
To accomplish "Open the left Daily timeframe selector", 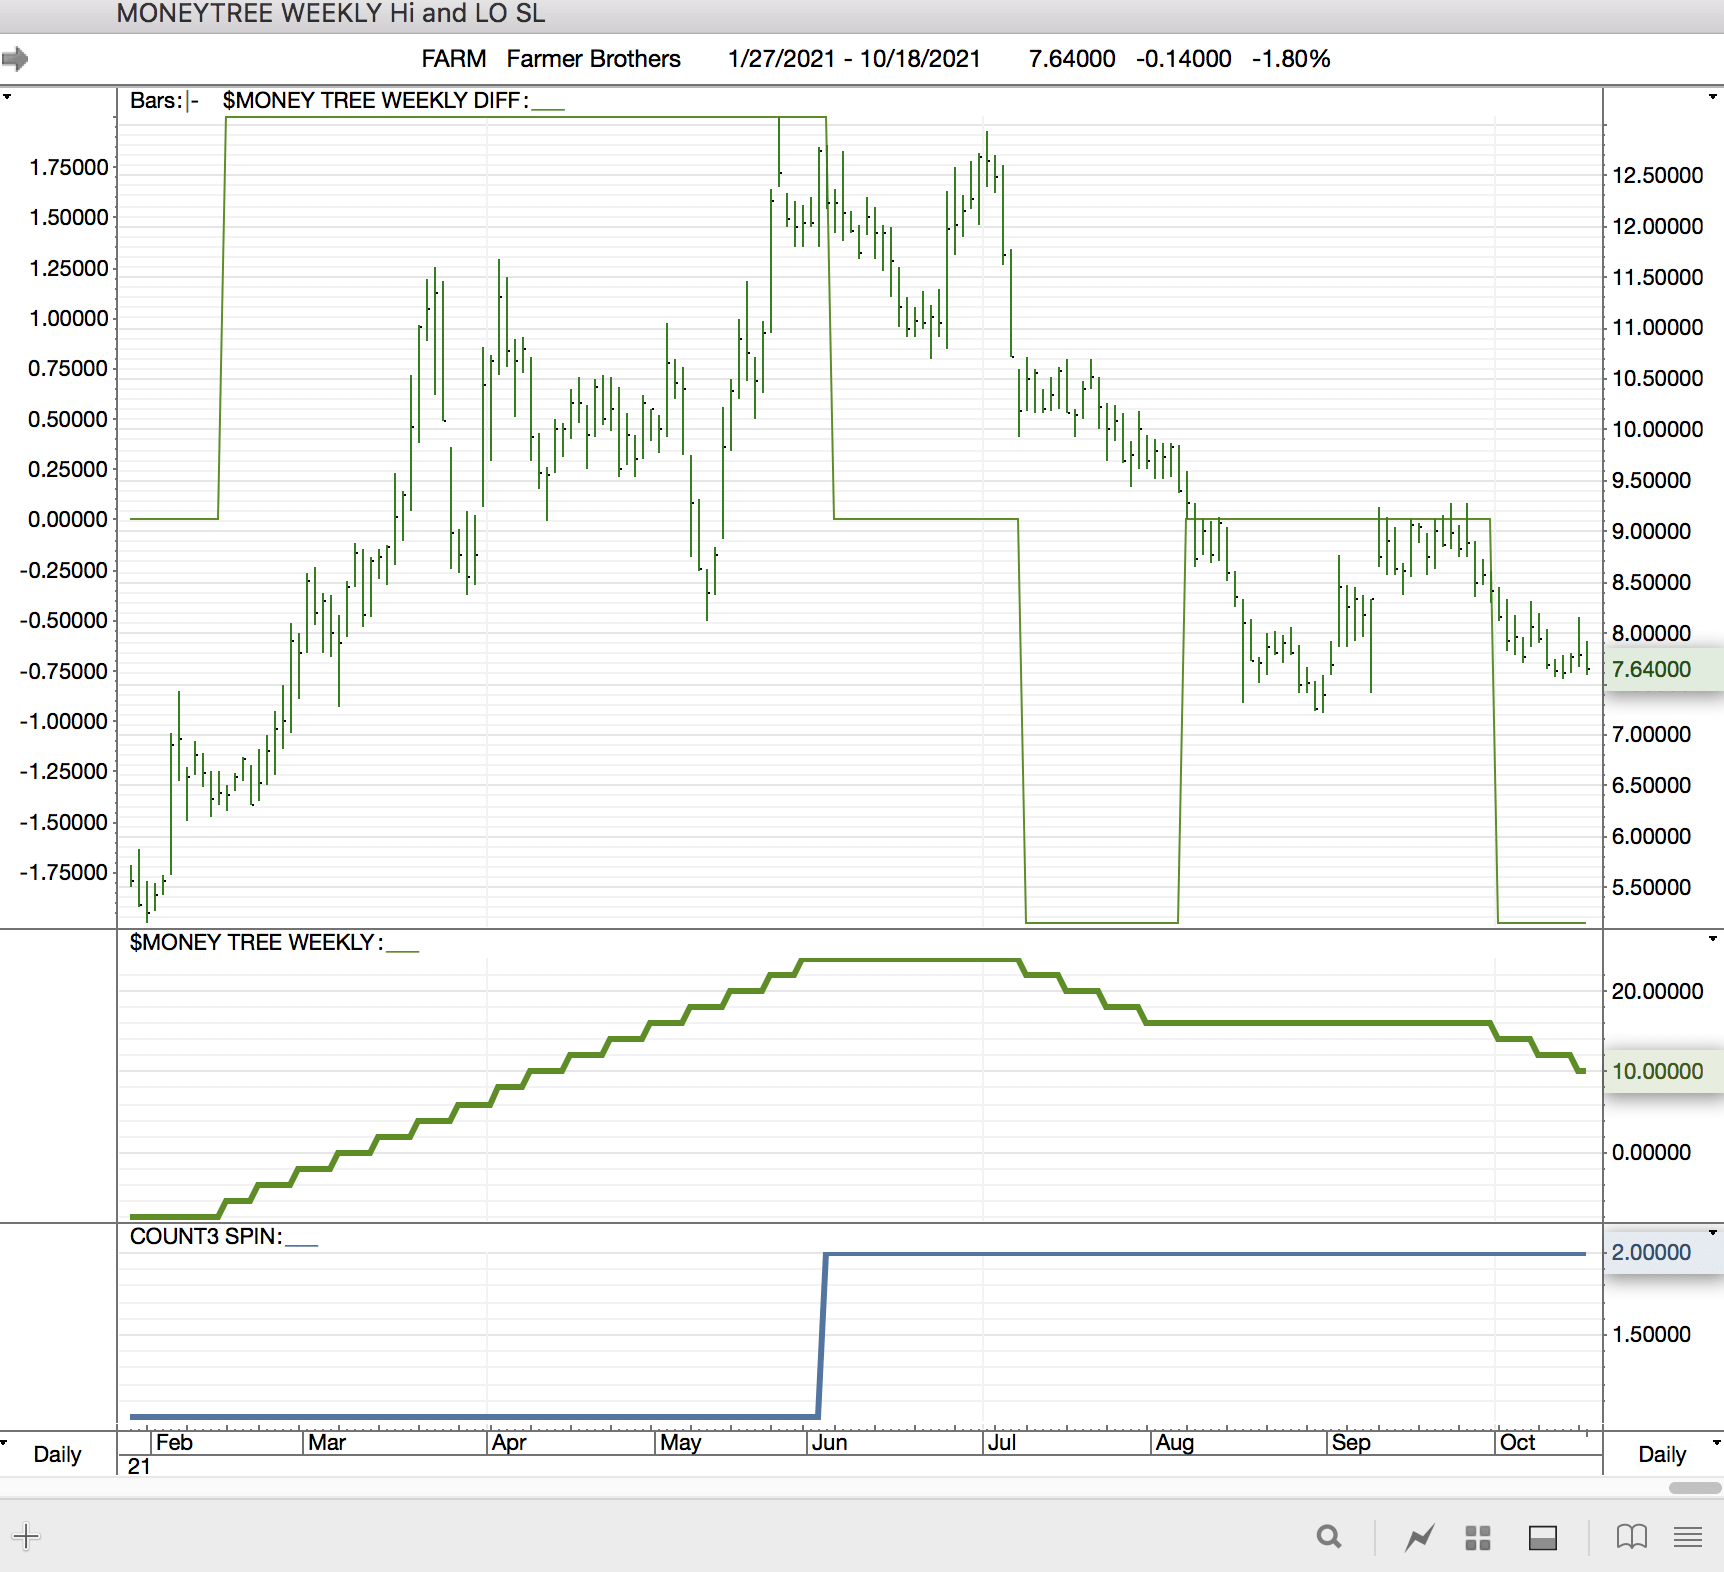I will [57, 1454].
